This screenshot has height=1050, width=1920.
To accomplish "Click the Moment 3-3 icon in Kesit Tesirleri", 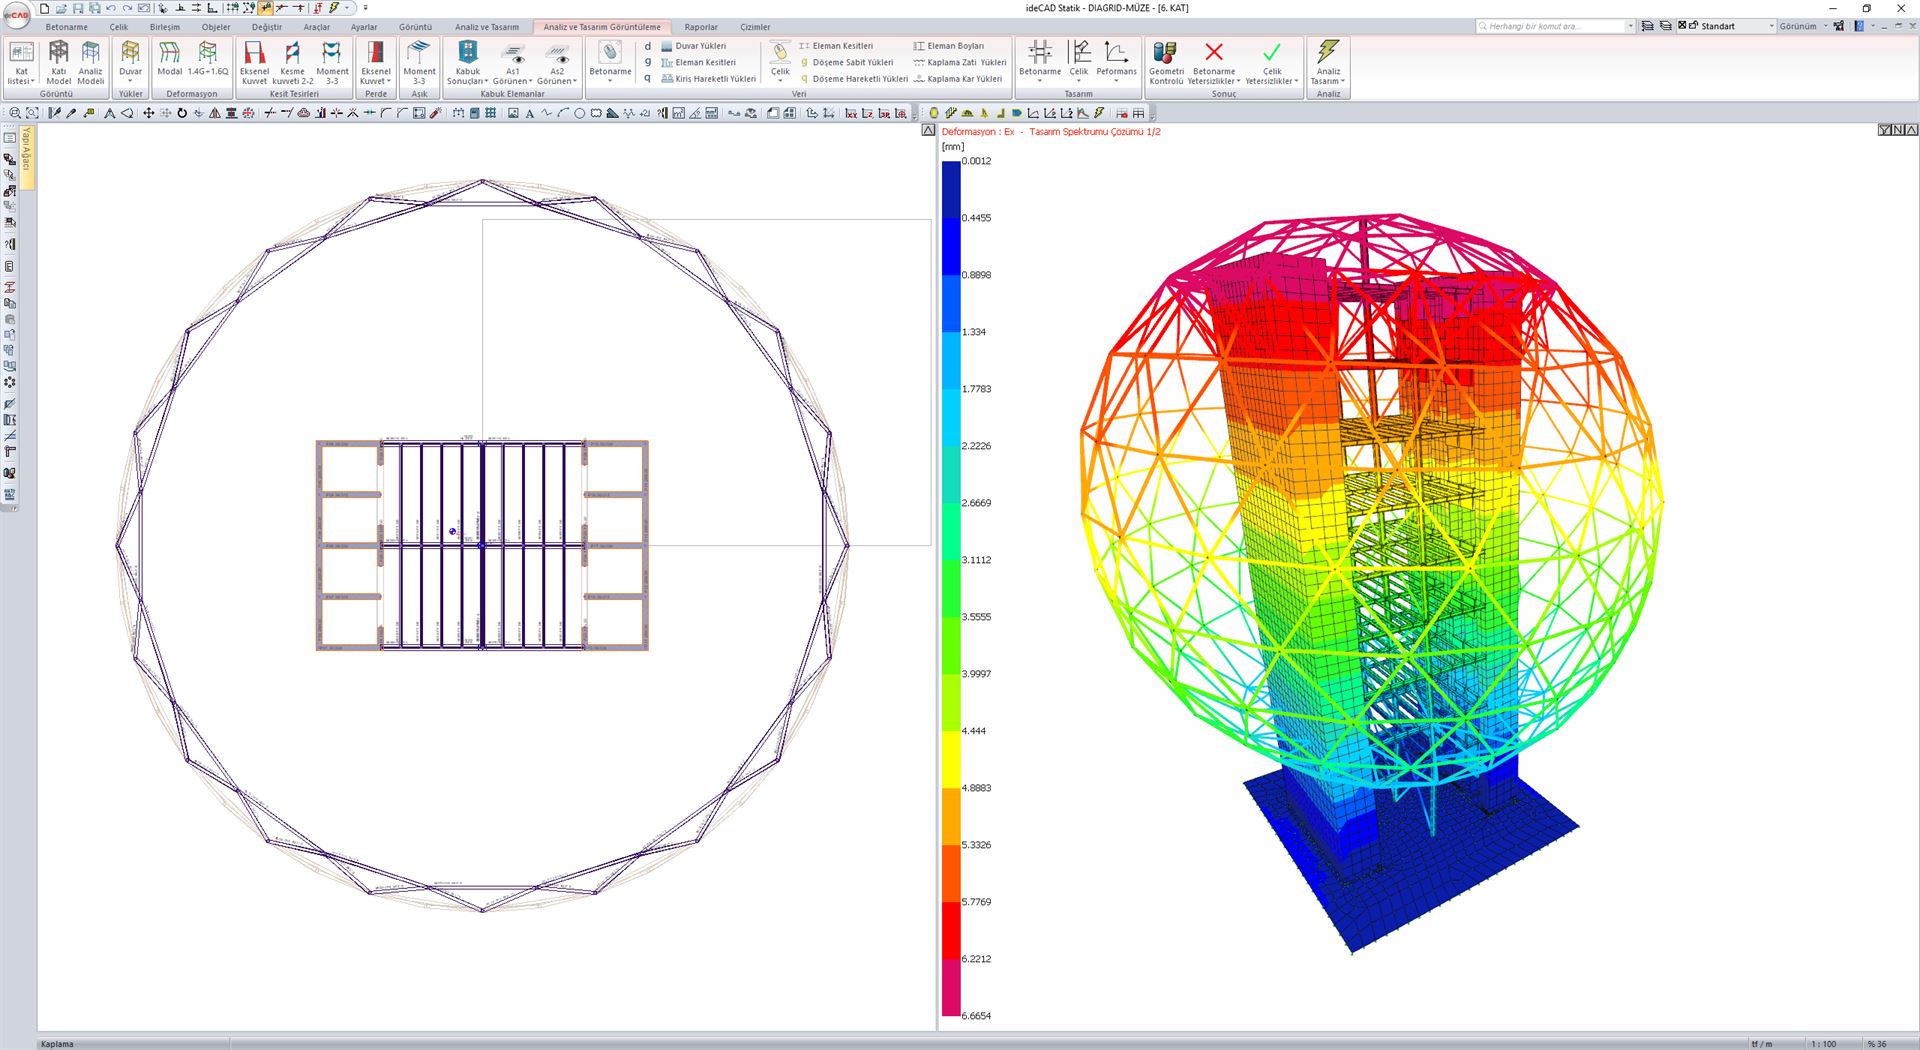I will click(x=332, y=62).
